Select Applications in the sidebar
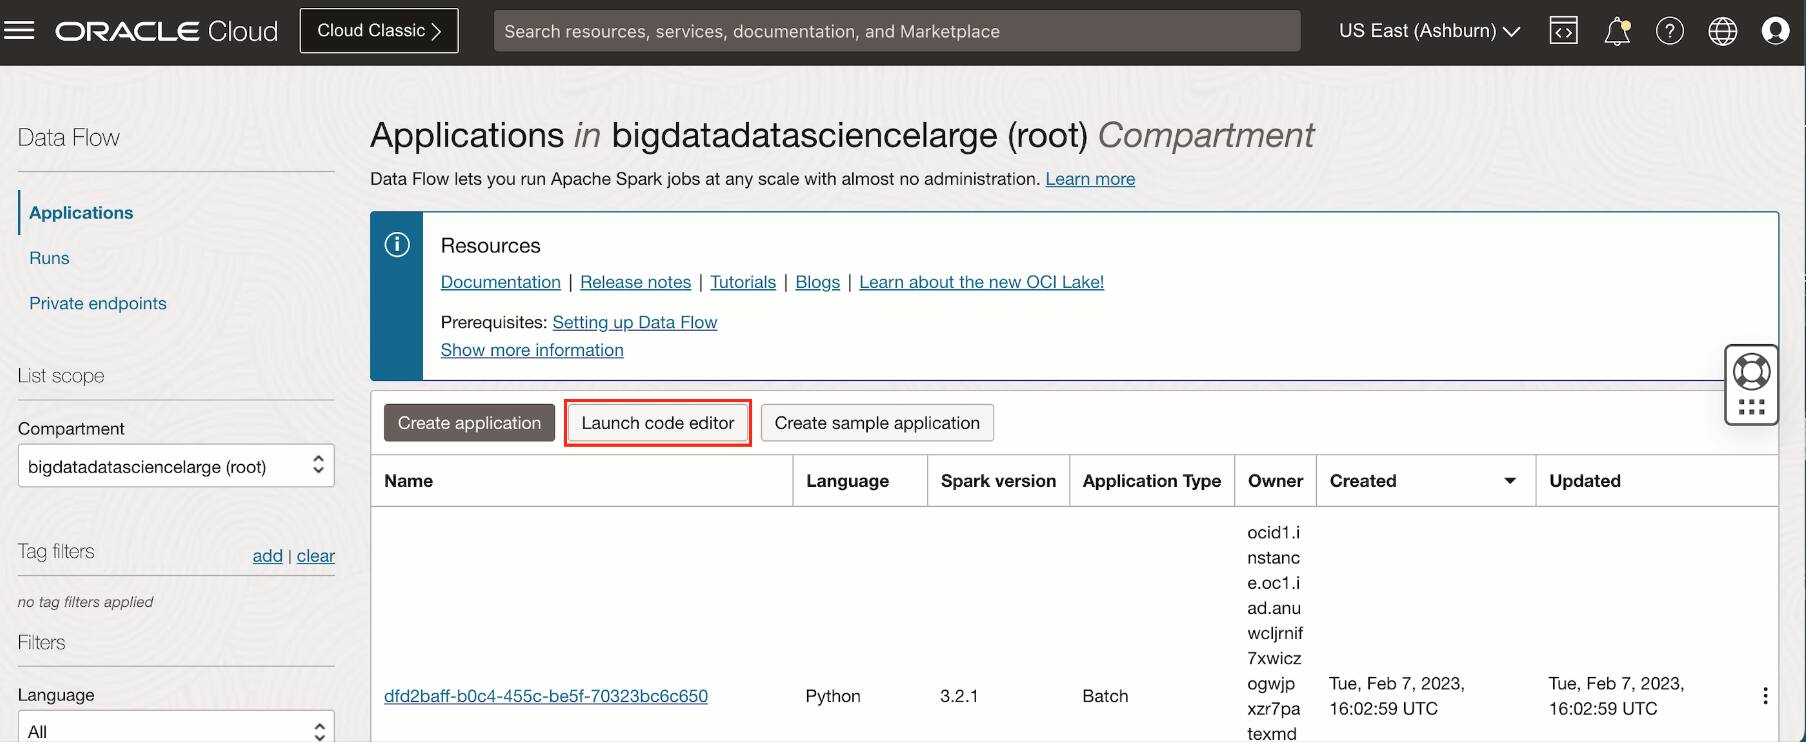Image resolution: width=1808 pixels, height=742 pixels. (x=81, y=213)
